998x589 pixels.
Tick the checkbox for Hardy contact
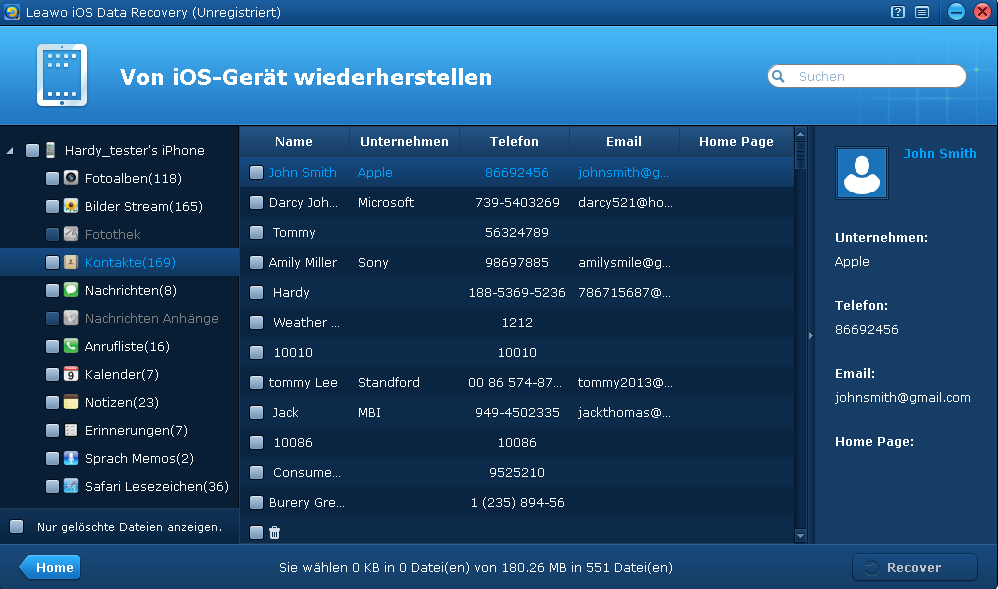257,292
